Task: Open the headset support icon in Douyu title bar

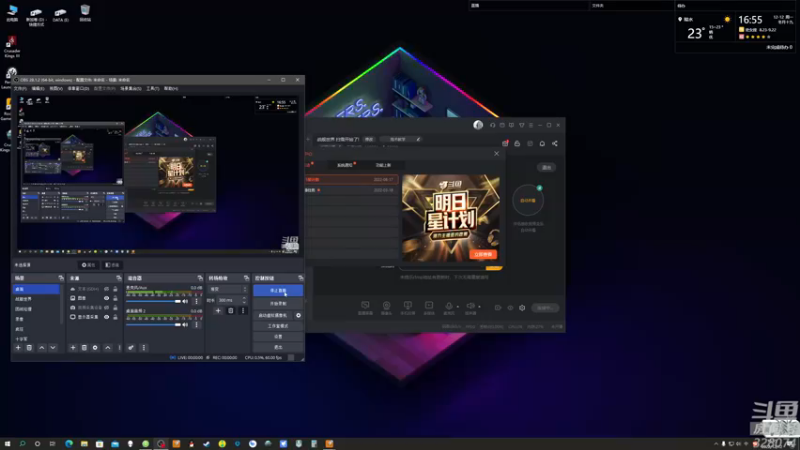Action: [x=492, y=125]
